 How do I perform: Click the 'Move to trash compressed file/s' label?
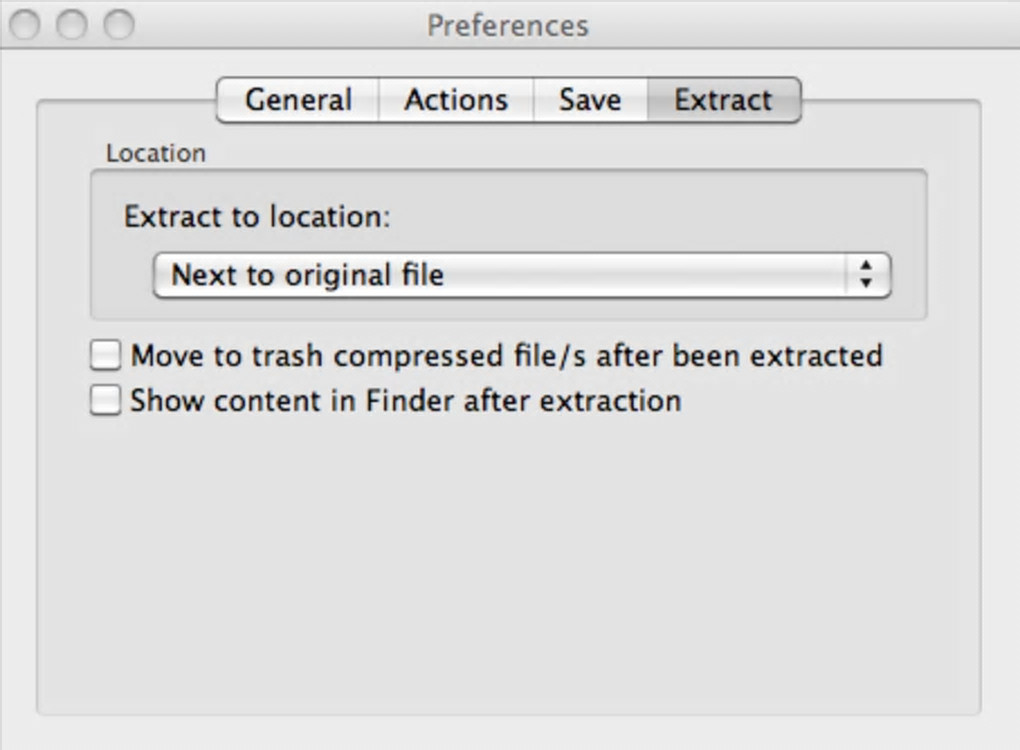pyautogui.click(x=506, y=356)
